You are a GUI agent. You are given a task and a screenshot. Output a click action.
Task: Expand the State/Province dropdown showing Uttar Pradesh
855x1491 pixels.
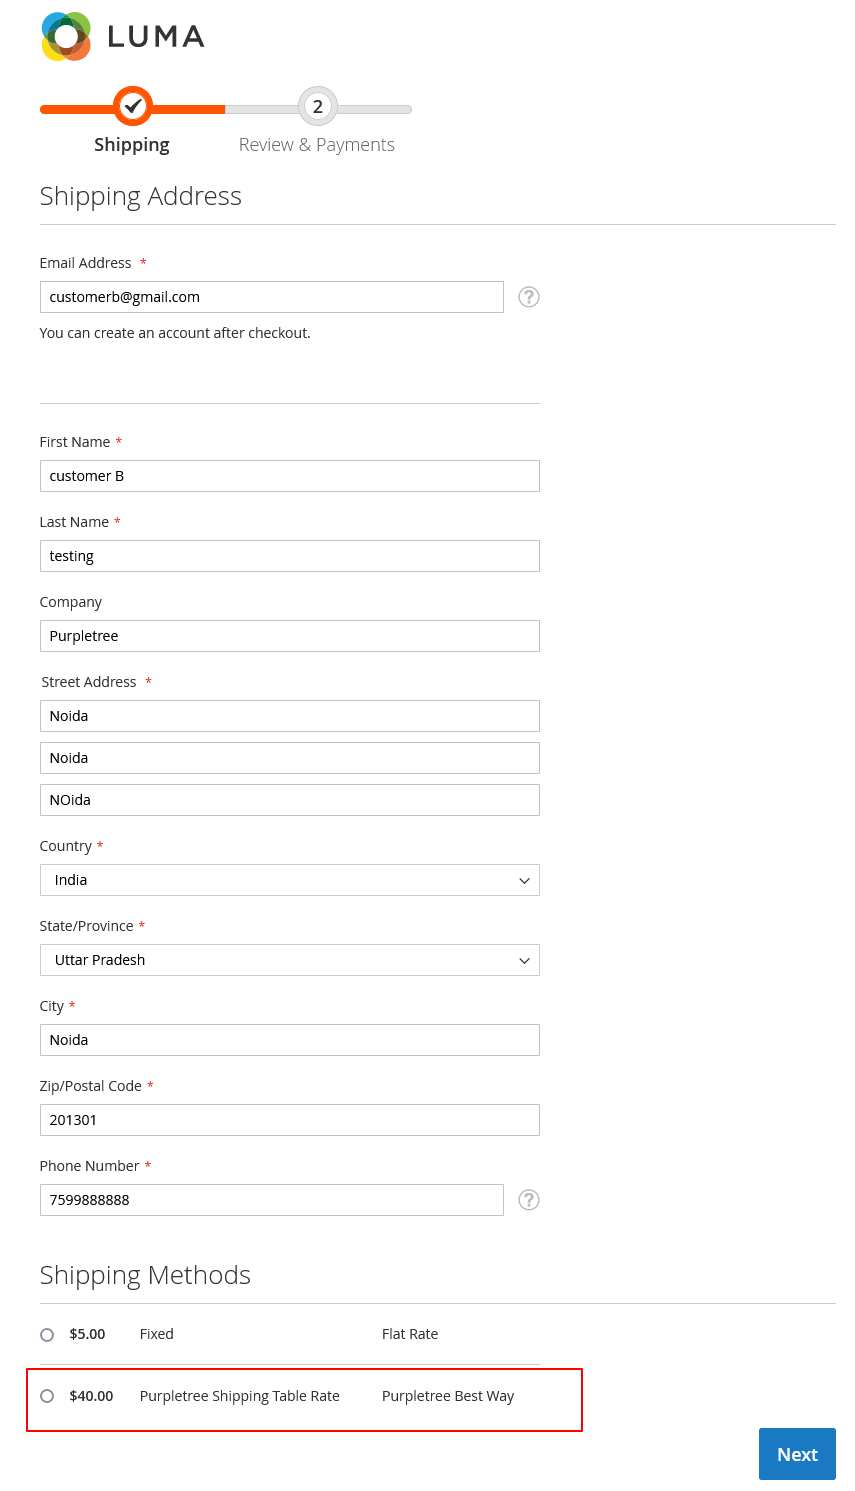(290, 960)
